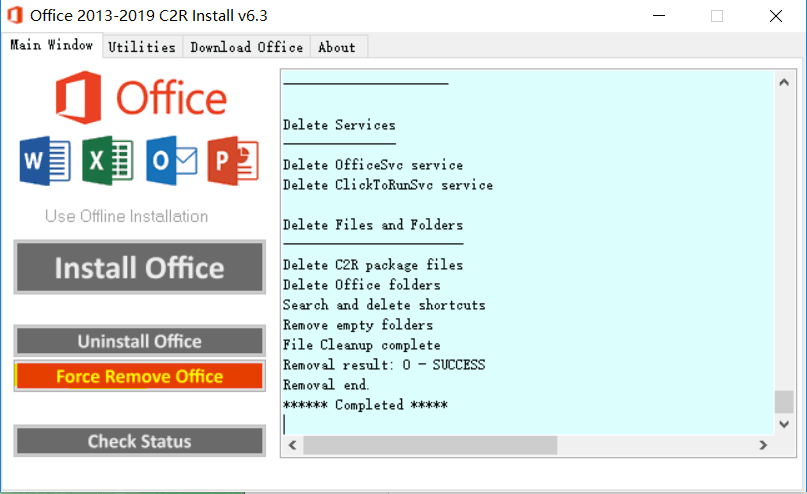This screenshot has height=494, width=807.
Task: Click the log scroll right arrow
Action: 763,445
